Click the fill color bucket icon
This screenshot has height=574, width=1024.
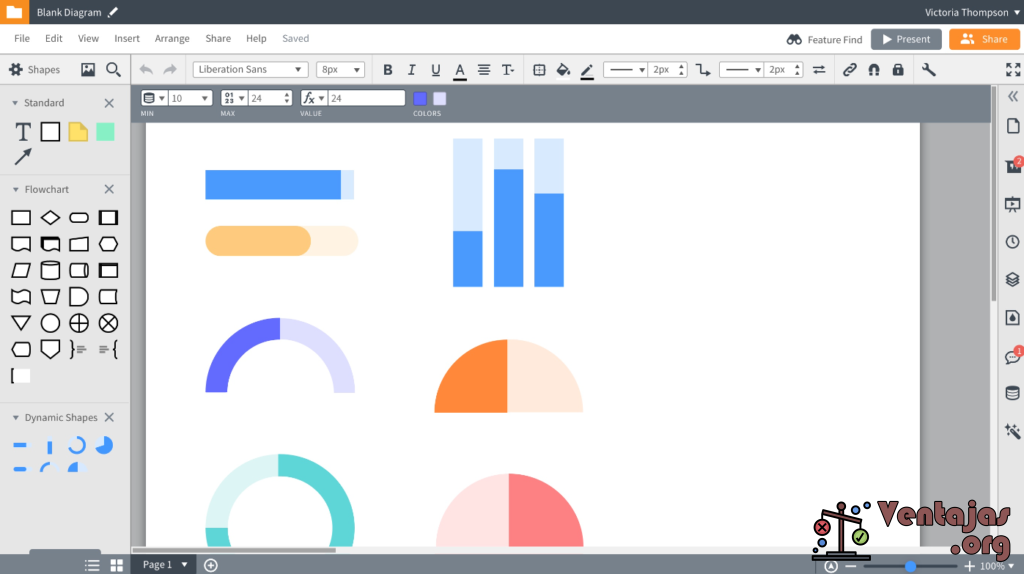click(x=563, y=70)
